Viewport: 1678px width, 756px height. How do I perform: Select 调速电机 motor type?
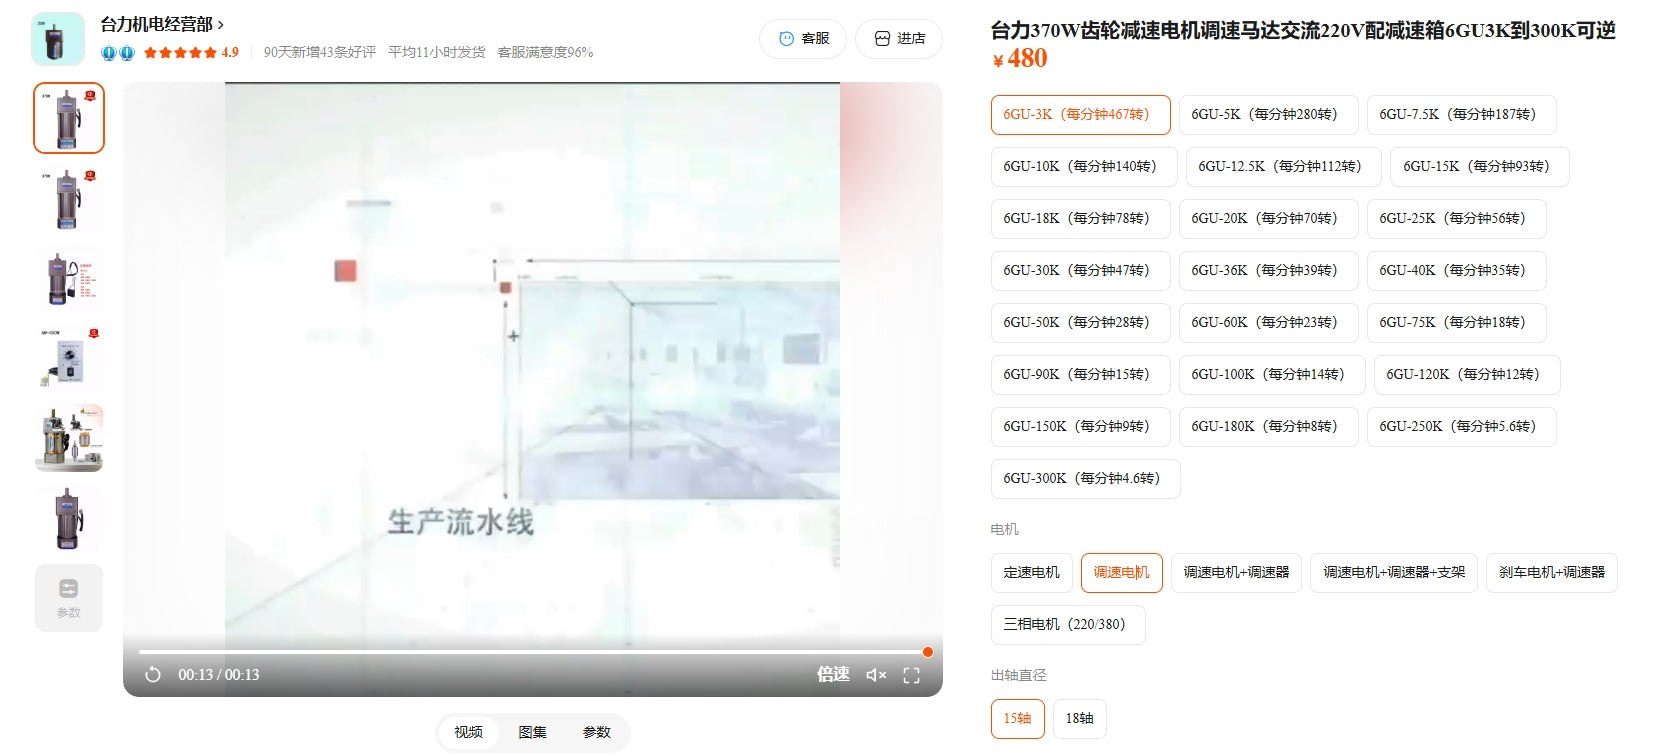(x=1122, y=573)
